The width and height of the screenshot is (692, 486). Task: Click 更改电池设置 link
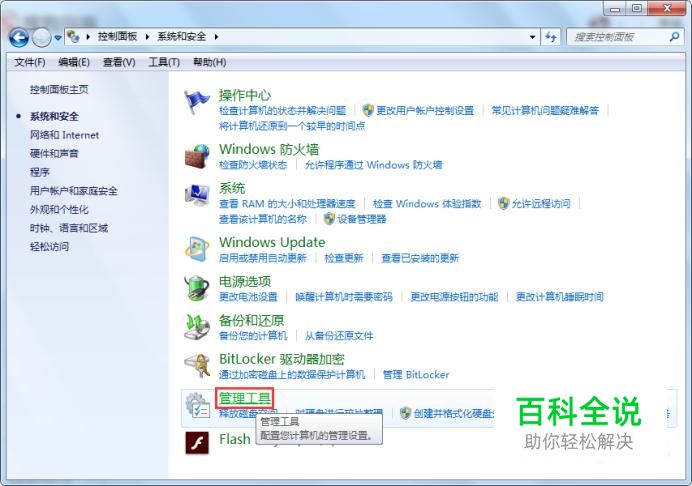click(248, 297)
